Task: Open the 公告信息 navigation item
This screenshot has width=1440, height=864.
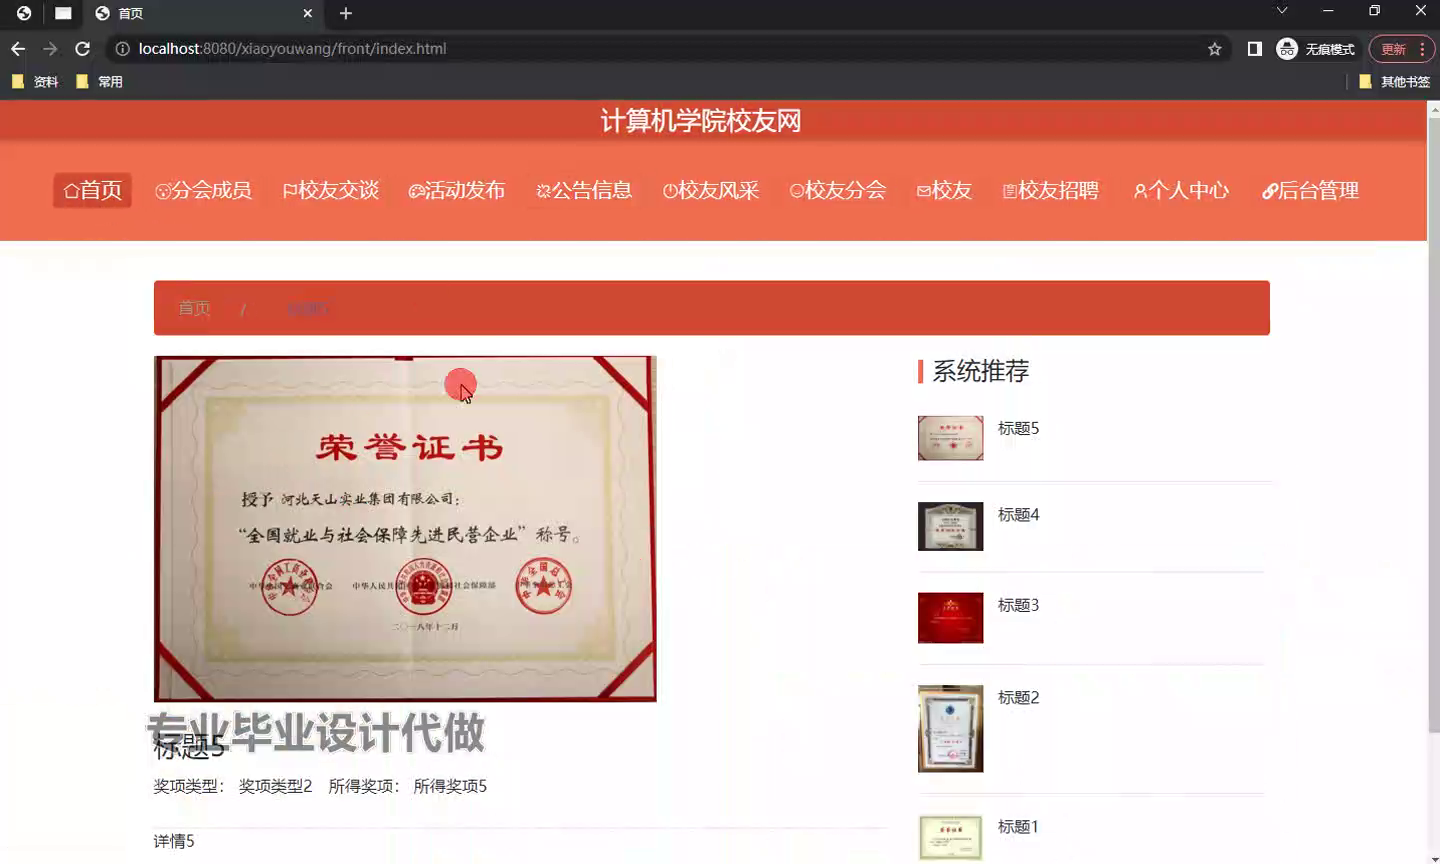Action: (584, 190)
